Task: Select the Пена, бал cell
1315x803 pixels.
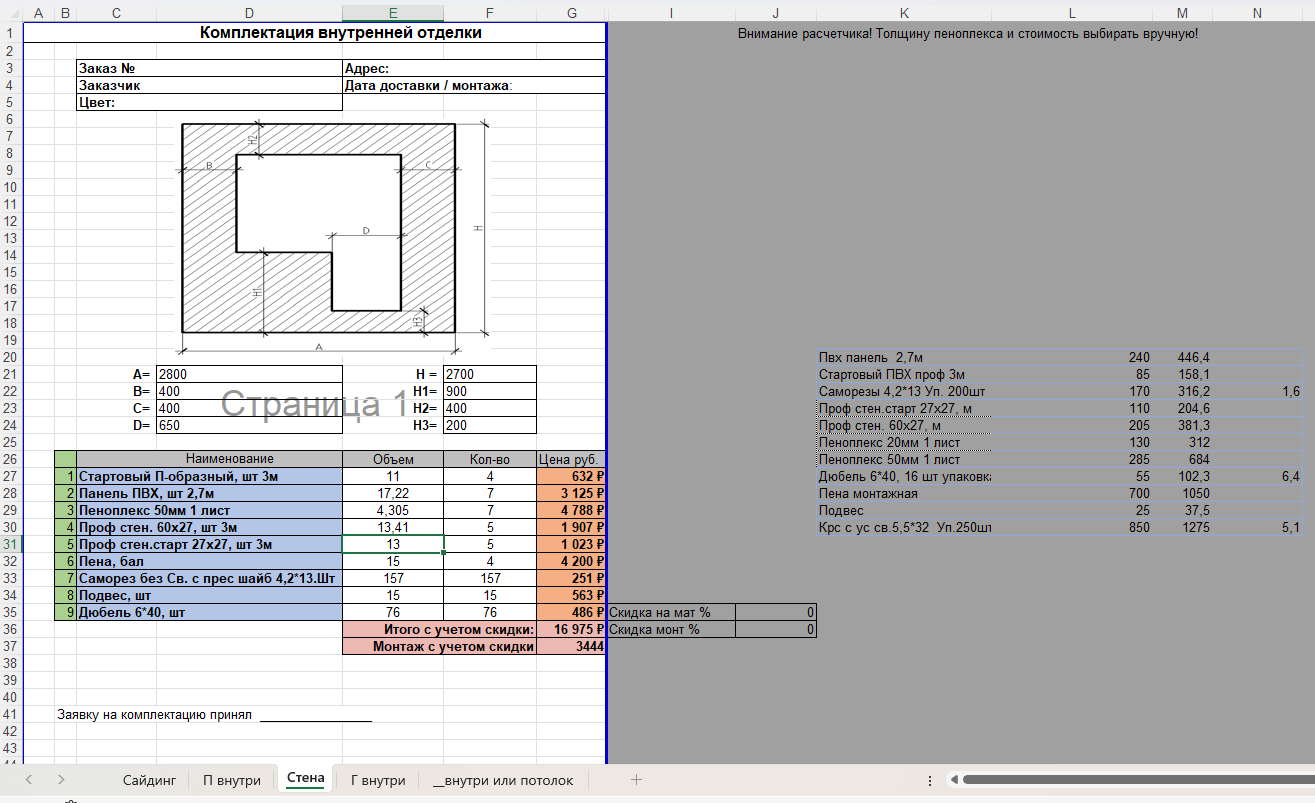Action: click(209, 561)
